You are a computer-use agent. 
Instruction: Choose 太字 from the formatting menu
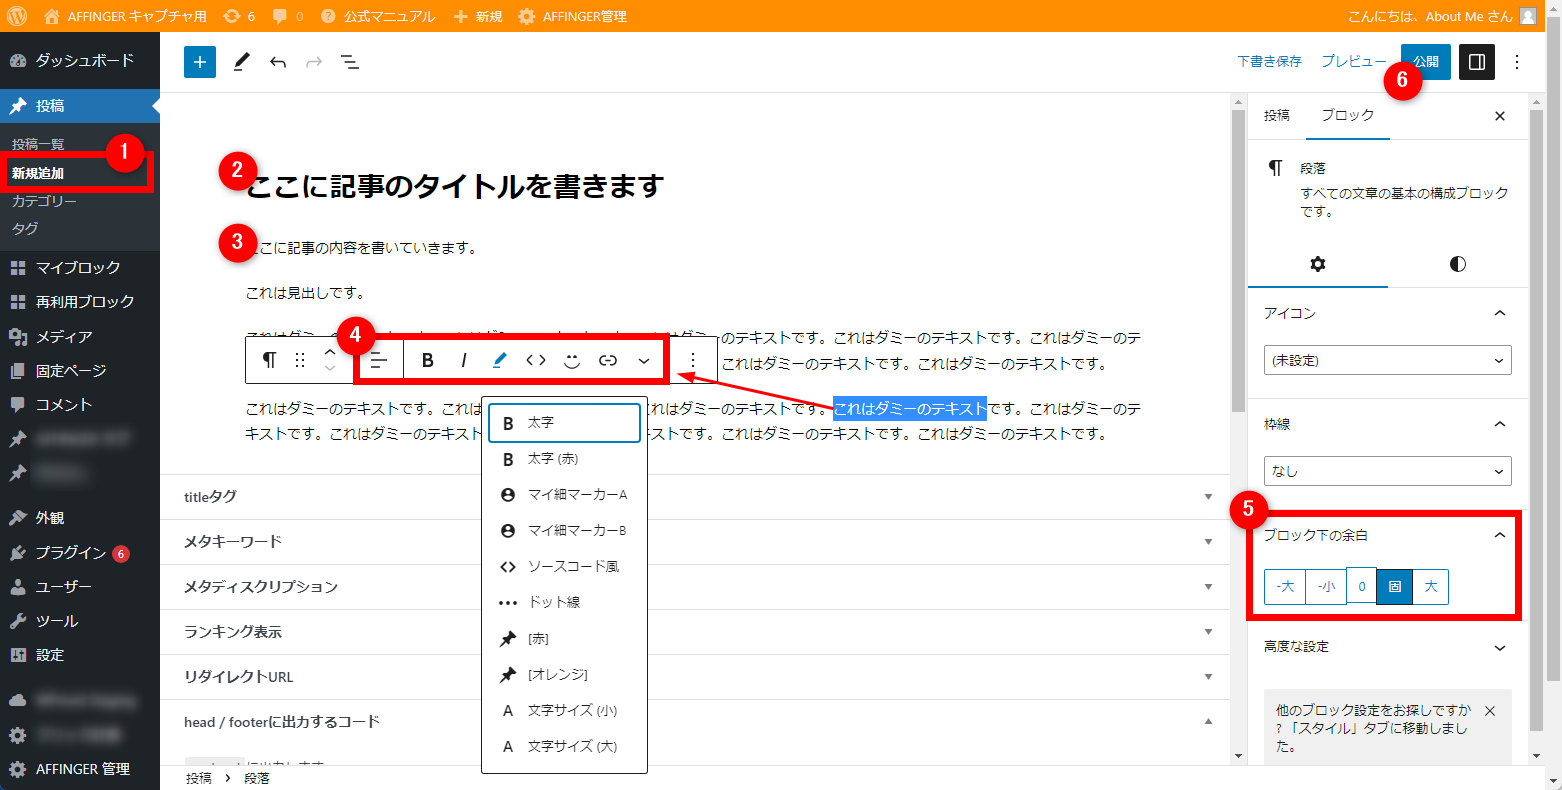point(564,423)
